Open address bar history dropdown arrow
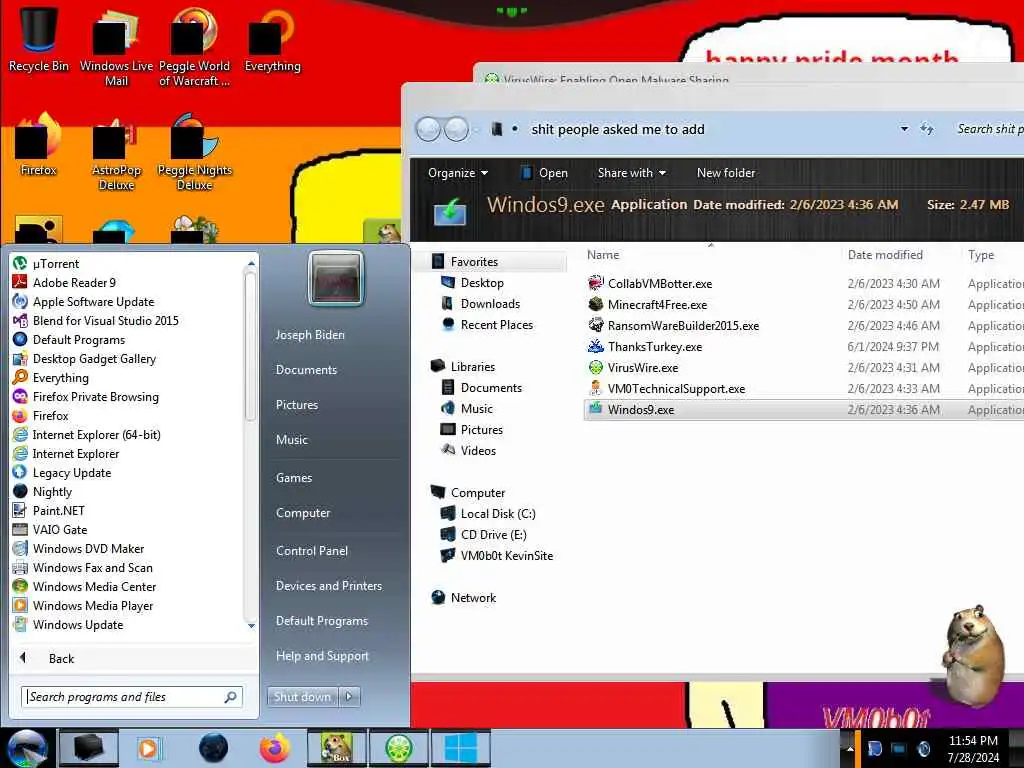The height and width of the screenshot is (768, 1024). pos(904,129)
